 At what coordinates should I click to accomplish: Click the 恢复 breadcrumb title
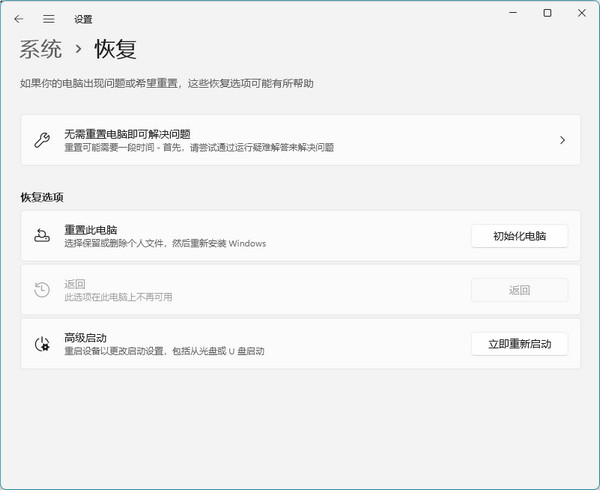pos(116,49)
